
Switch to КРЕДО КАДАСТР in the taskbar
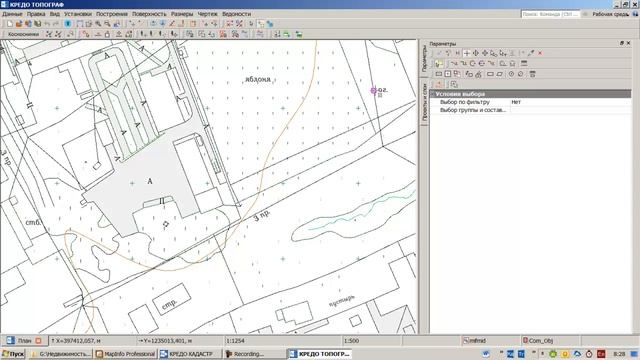point(190,354)
